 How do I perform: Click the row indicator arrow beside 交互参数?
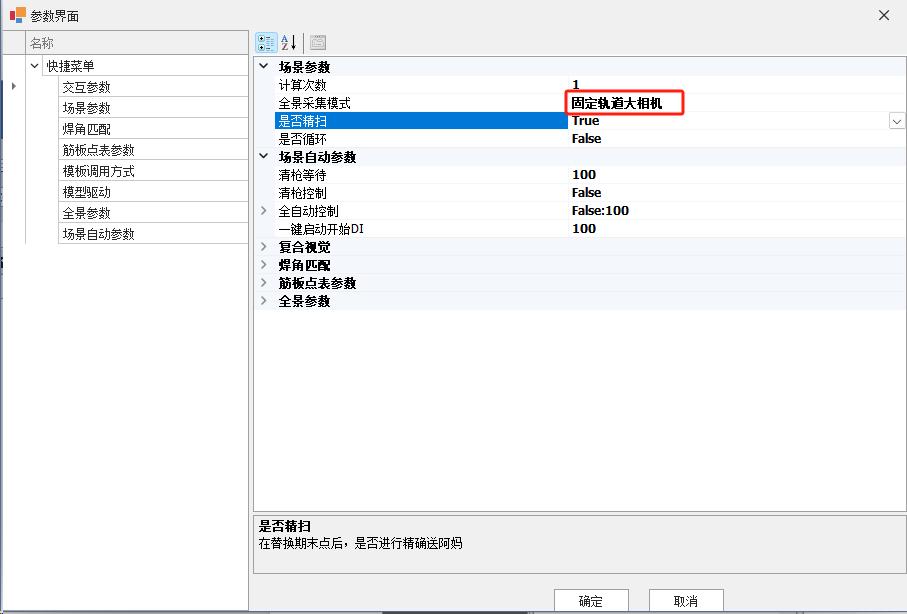click(x=14, y=87)
